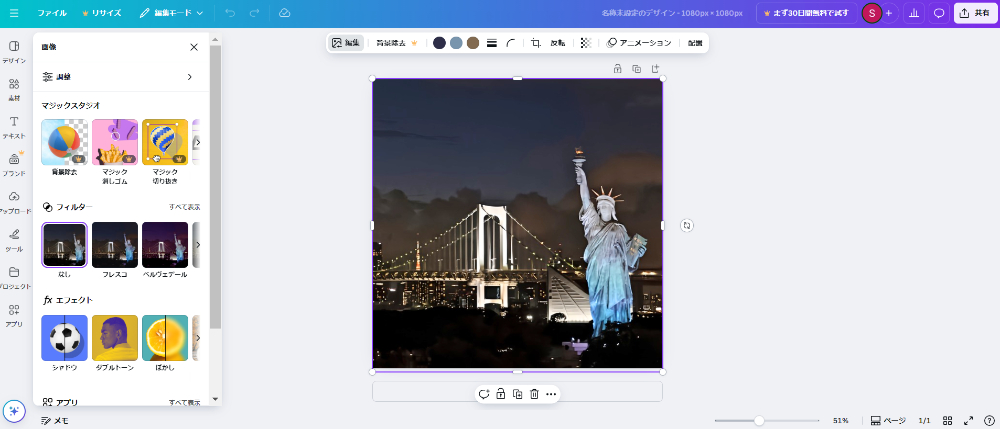Click the リサイズ menu item
1000x429 pixels.
click(101, 13)
